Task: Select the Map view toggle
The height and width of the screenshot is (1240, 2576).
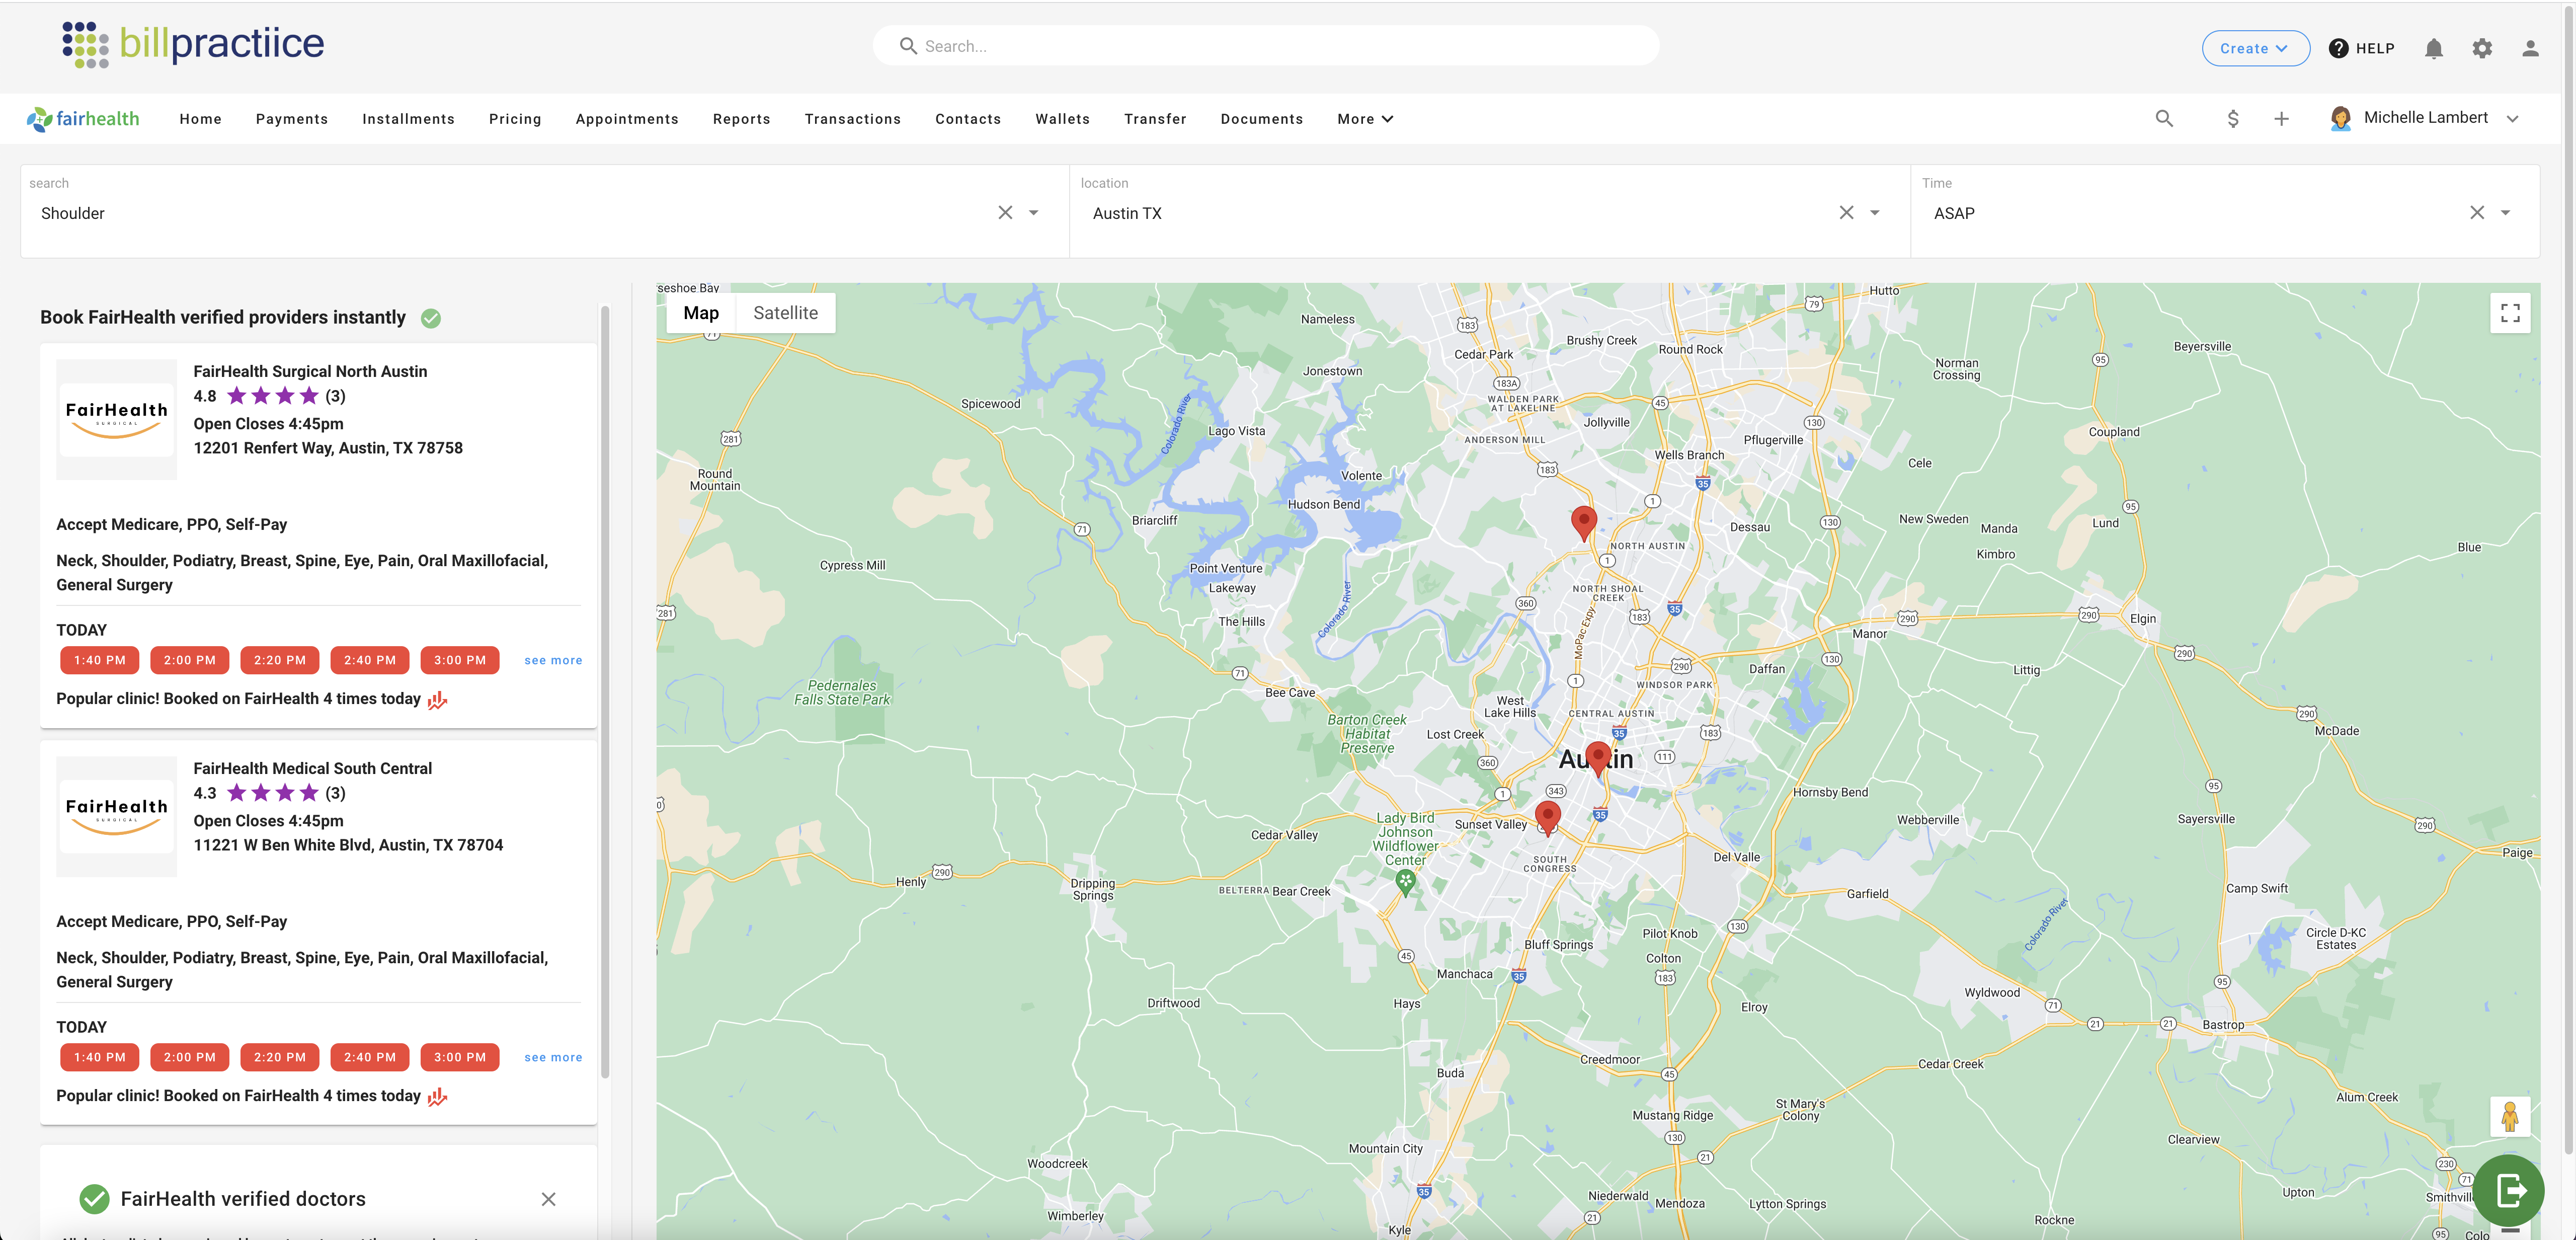Action: [701, 313]
